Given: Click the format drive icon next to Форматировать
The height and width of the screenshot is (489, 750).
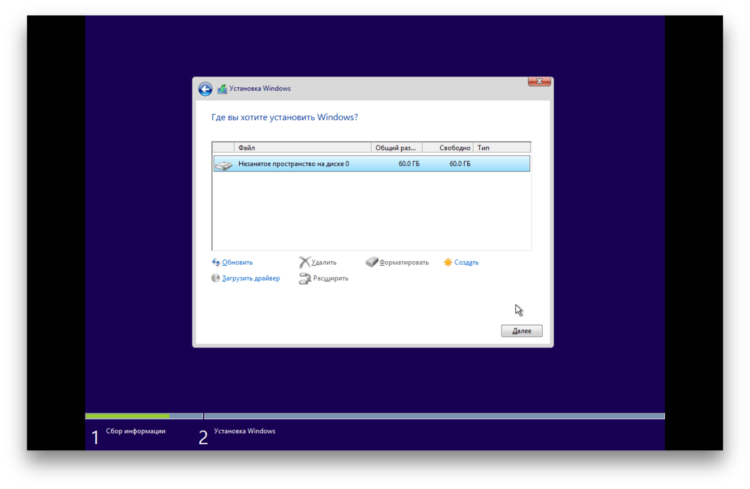Looking at the screenshot, I should point(372,262).
